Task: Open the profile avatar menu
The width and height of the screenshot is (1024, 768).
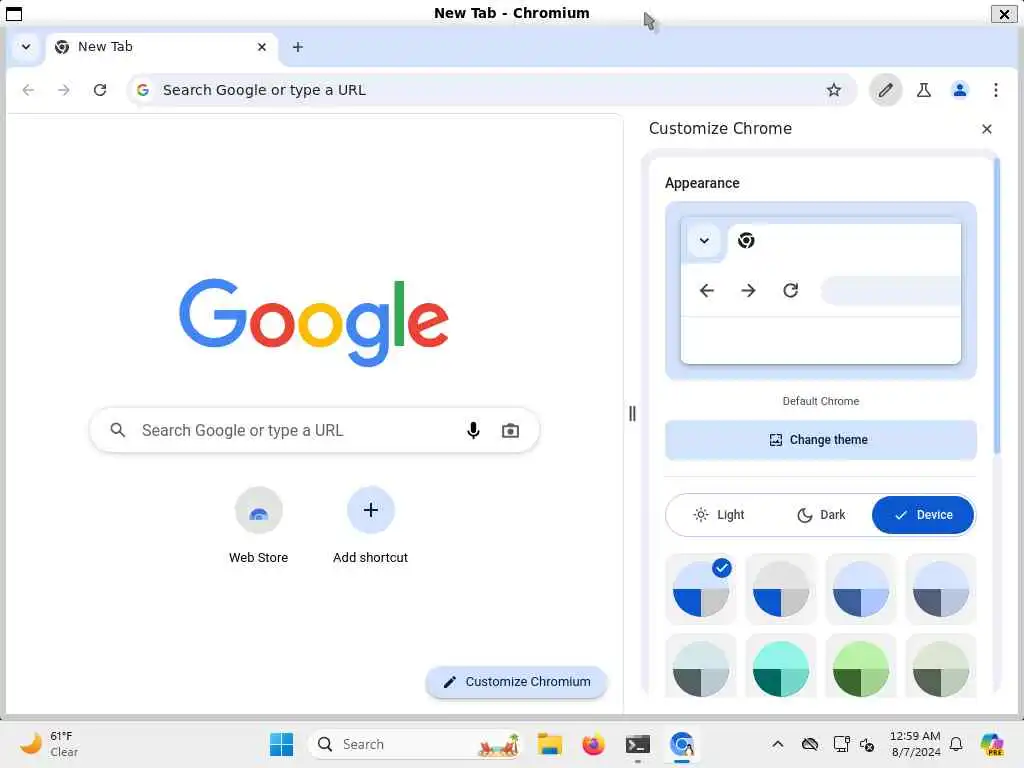Action: [x=959, y=90]
